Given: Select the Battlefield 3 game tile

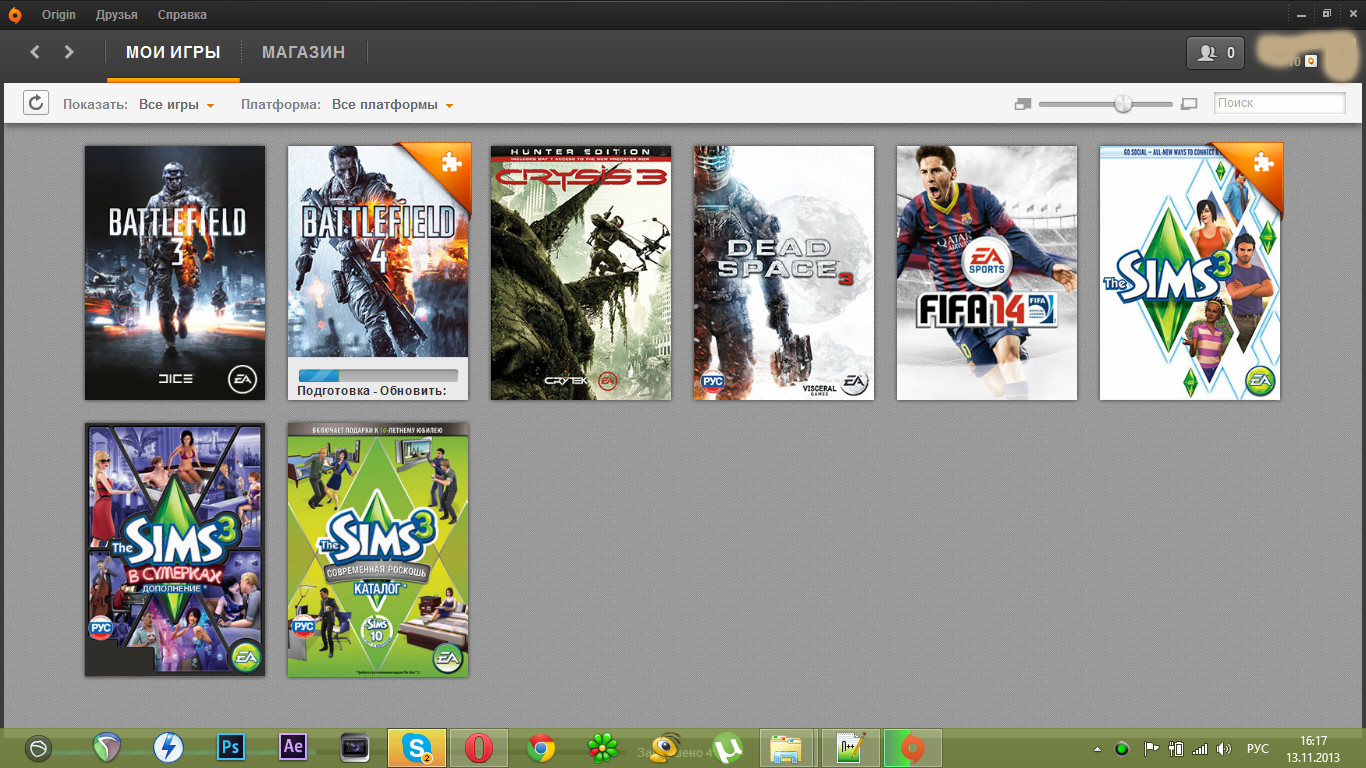Looking at the screenshot, I should (175, 273).
